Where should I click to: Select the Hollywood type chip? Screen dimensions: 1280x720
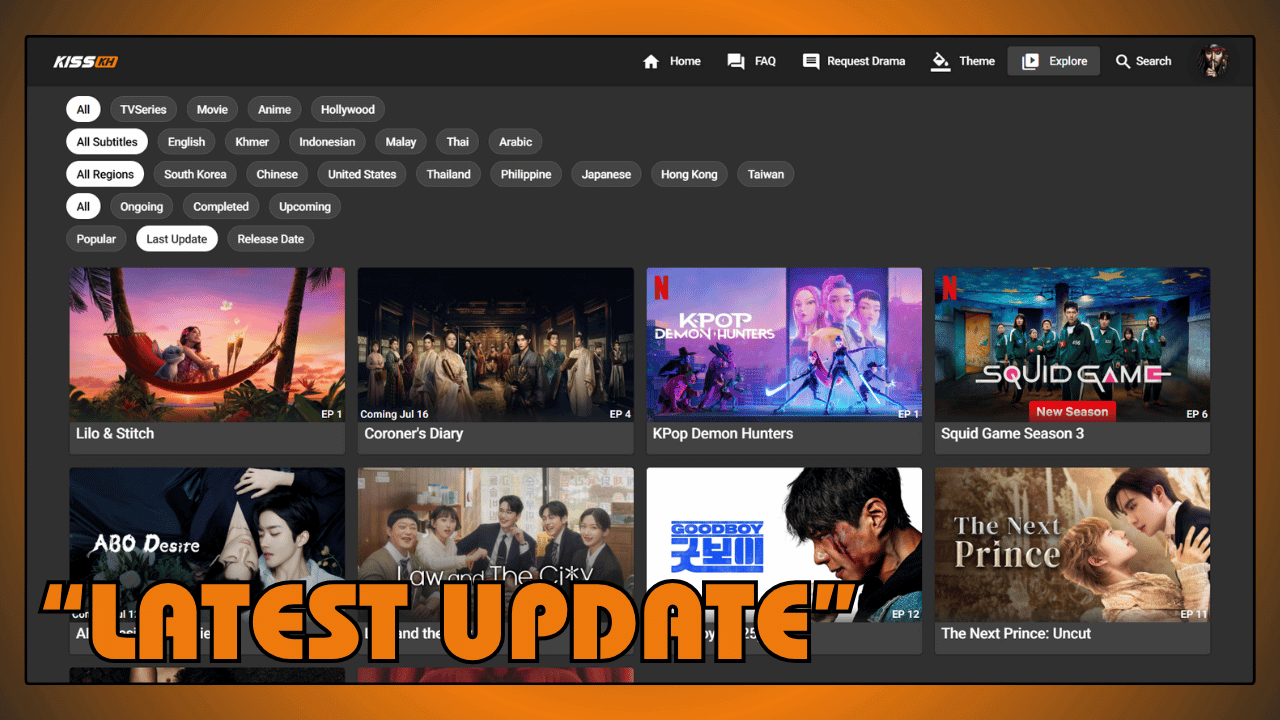[x=348, y=110]
